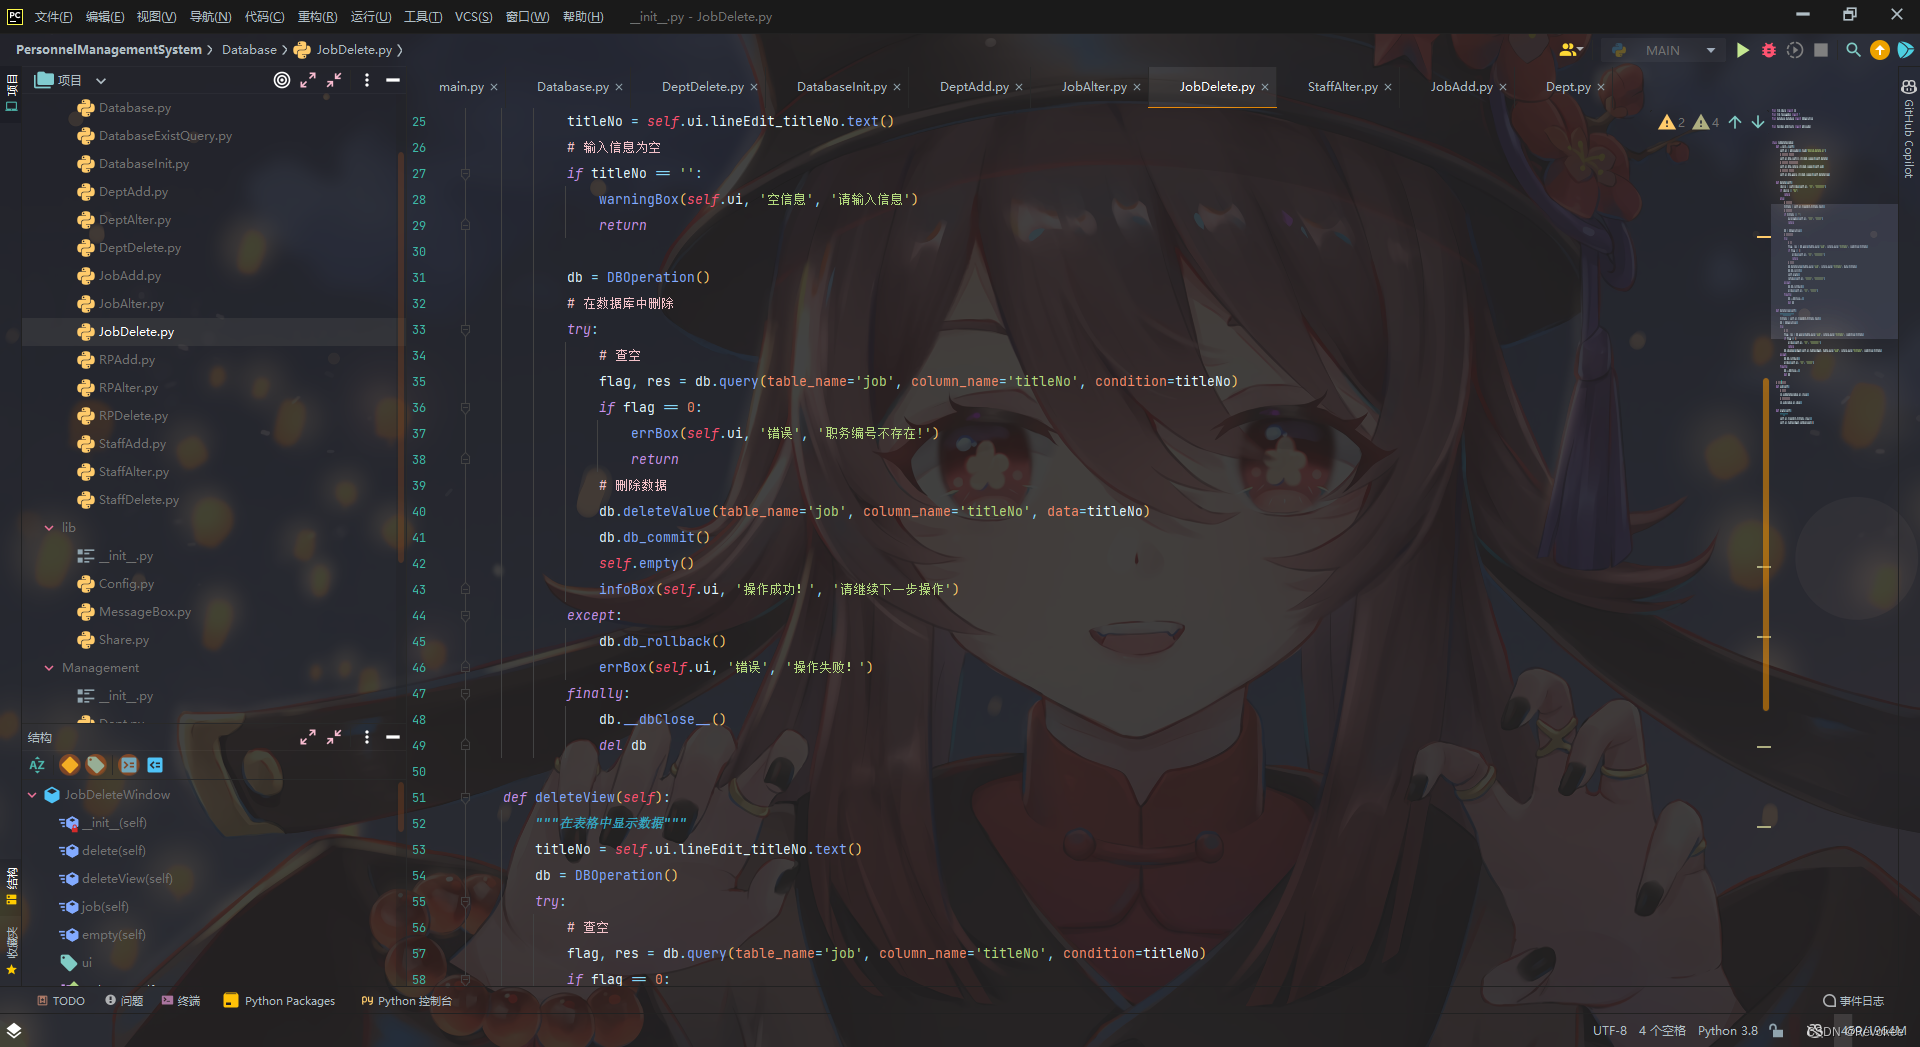1920x1047 pixels.
Task: Open Project panel options (three dots)
Action: coord(367,80)
